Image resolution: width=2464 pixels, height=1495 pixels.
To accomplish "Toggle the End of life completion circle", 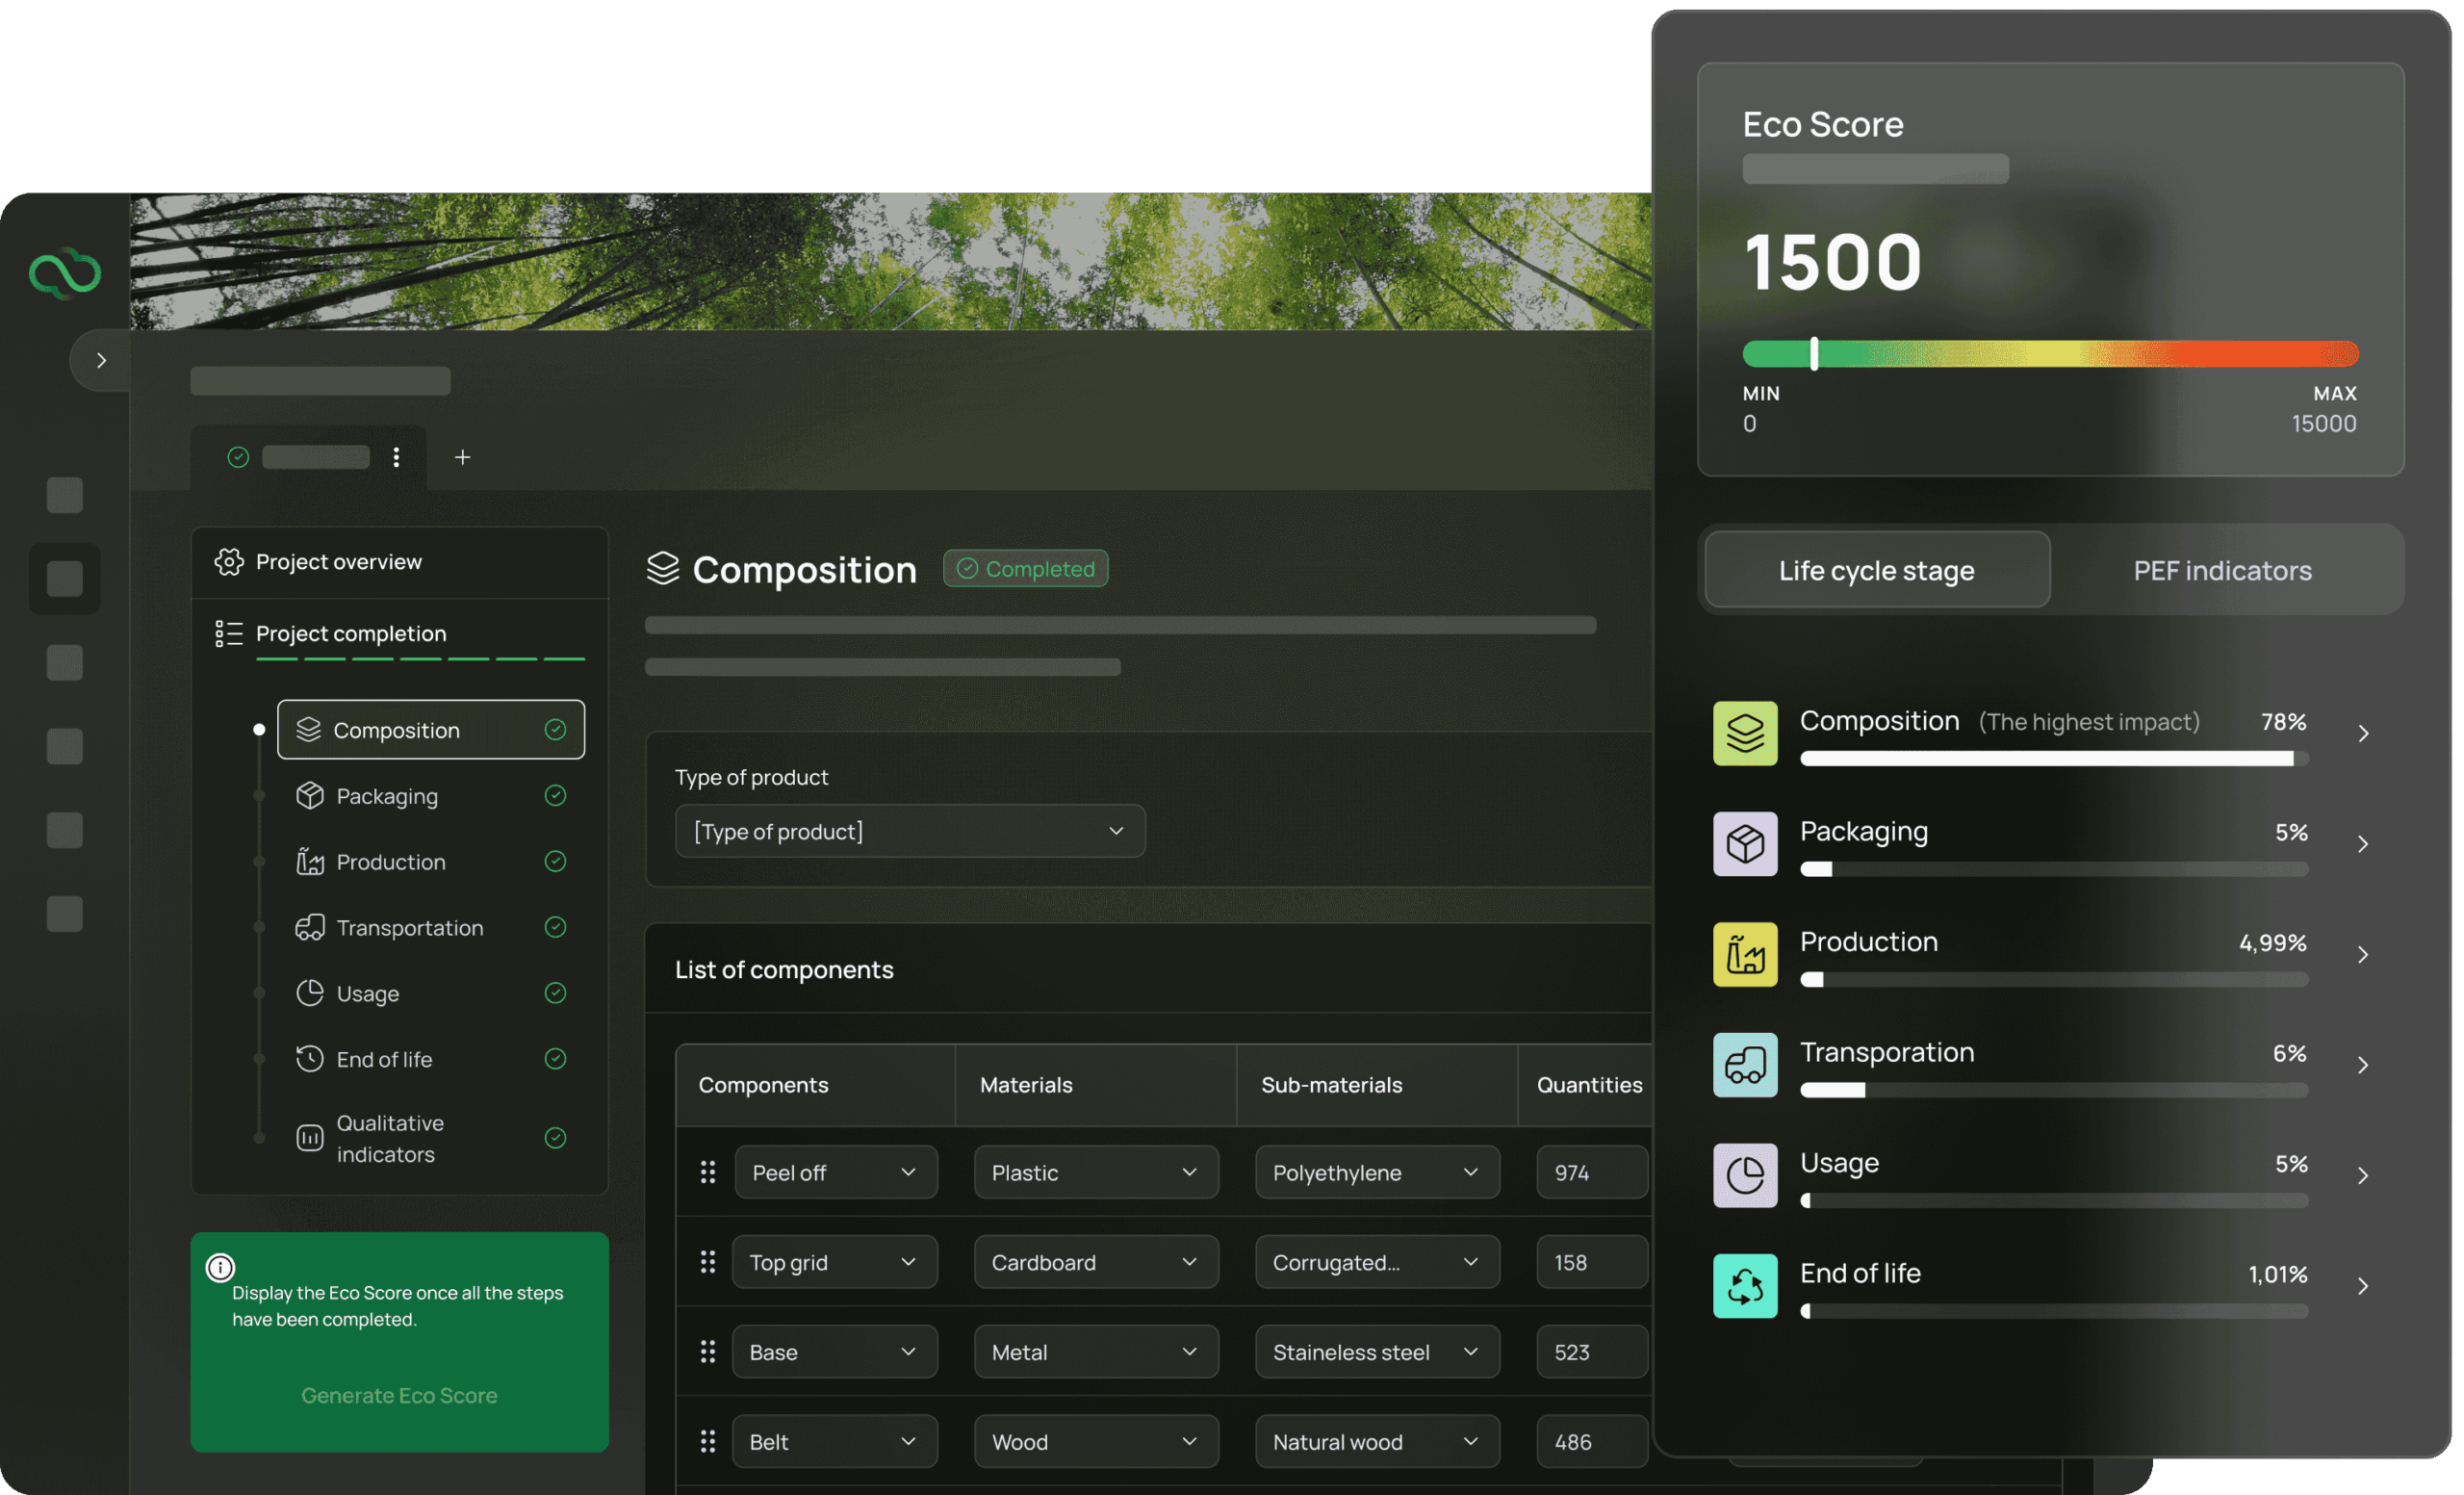I will tap(556, 1058).
